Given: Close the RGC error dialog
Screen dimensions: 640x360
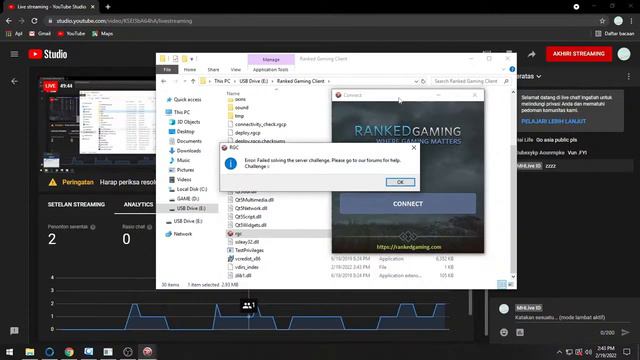Looking at the screenshot, I should coord(413,148).
